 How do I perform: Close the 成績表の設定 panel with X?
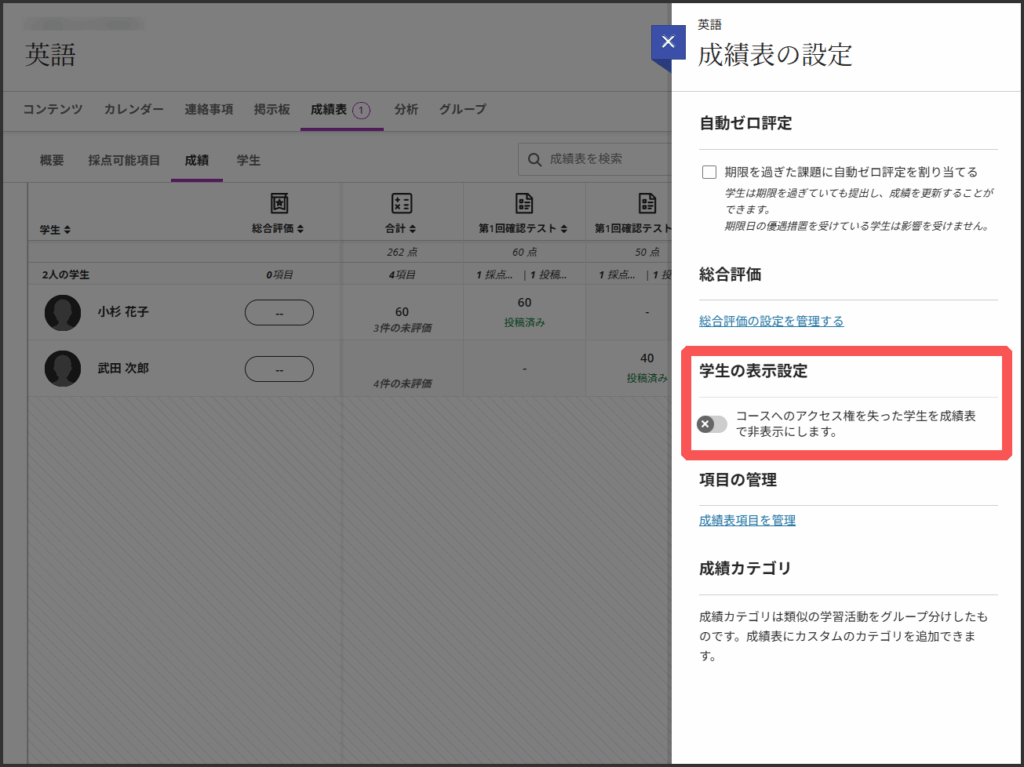click(x=667, y=44)
